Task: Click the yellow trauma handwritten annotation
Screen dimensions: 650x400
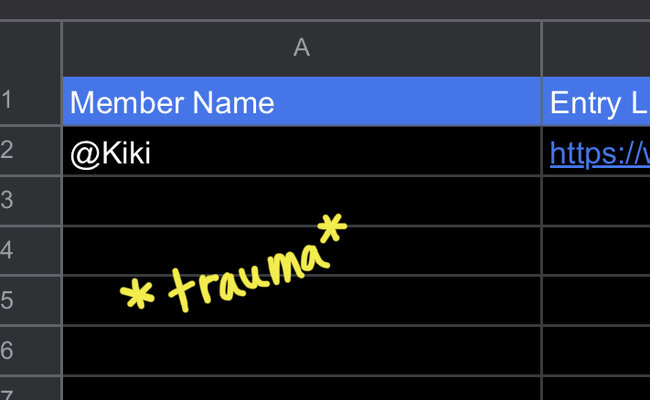Action: click(x=233, y=263)
